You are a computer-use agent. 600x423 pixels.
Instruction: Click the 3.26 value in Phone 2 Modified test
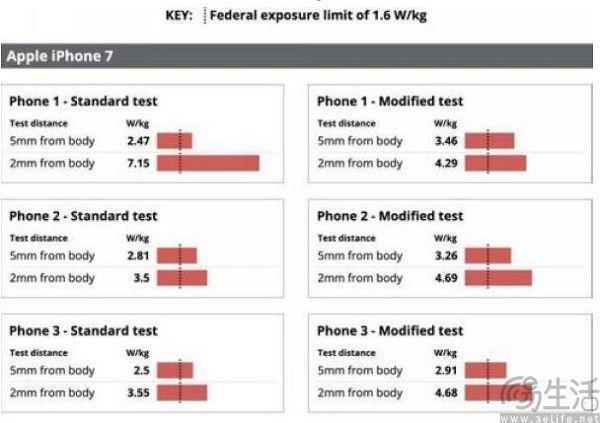pos(446,255)
